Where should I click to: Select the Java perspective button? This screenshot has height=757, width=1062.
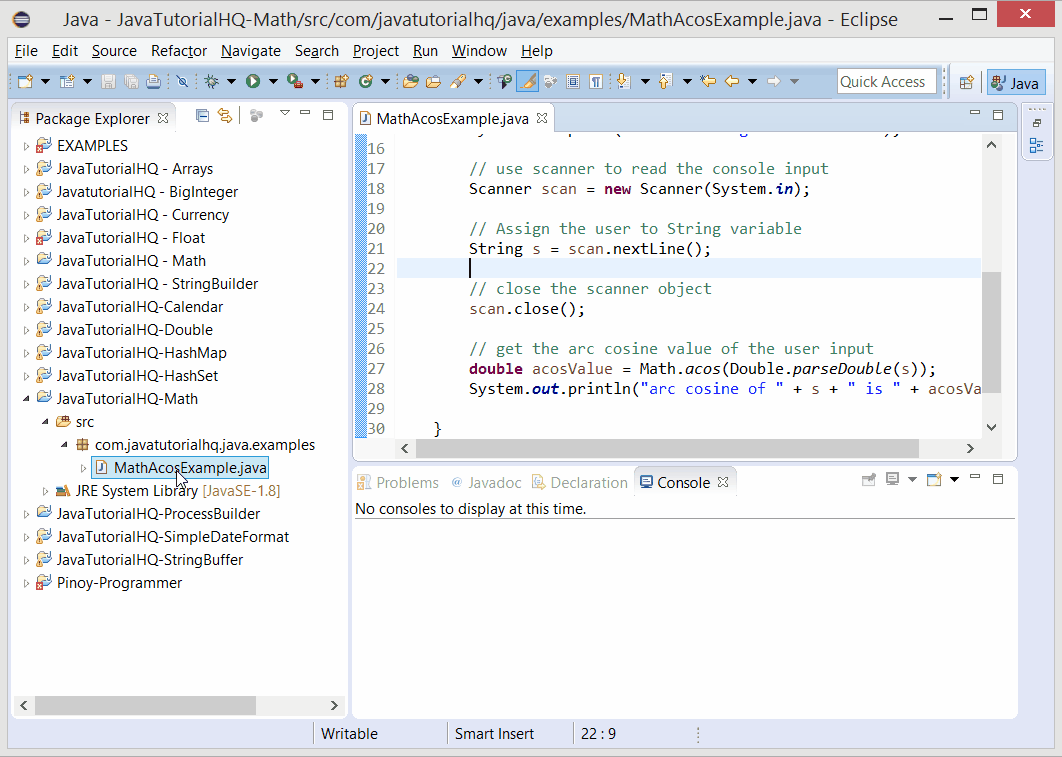pyautogui.click(x=1015, y=83)
